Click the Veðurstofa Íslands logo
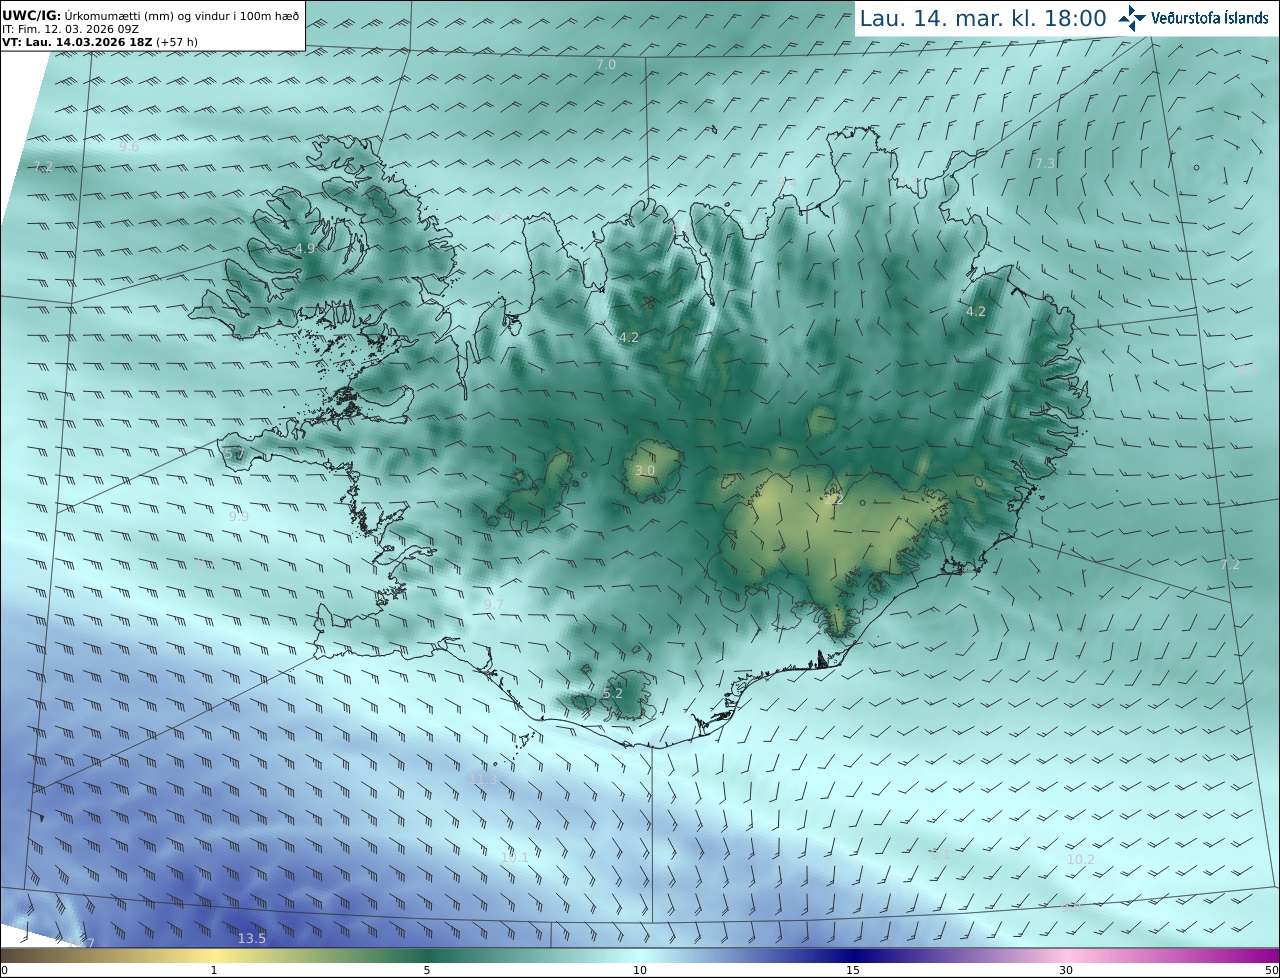This screenshot has width=1280, height=978. [x=1193, y=18]
